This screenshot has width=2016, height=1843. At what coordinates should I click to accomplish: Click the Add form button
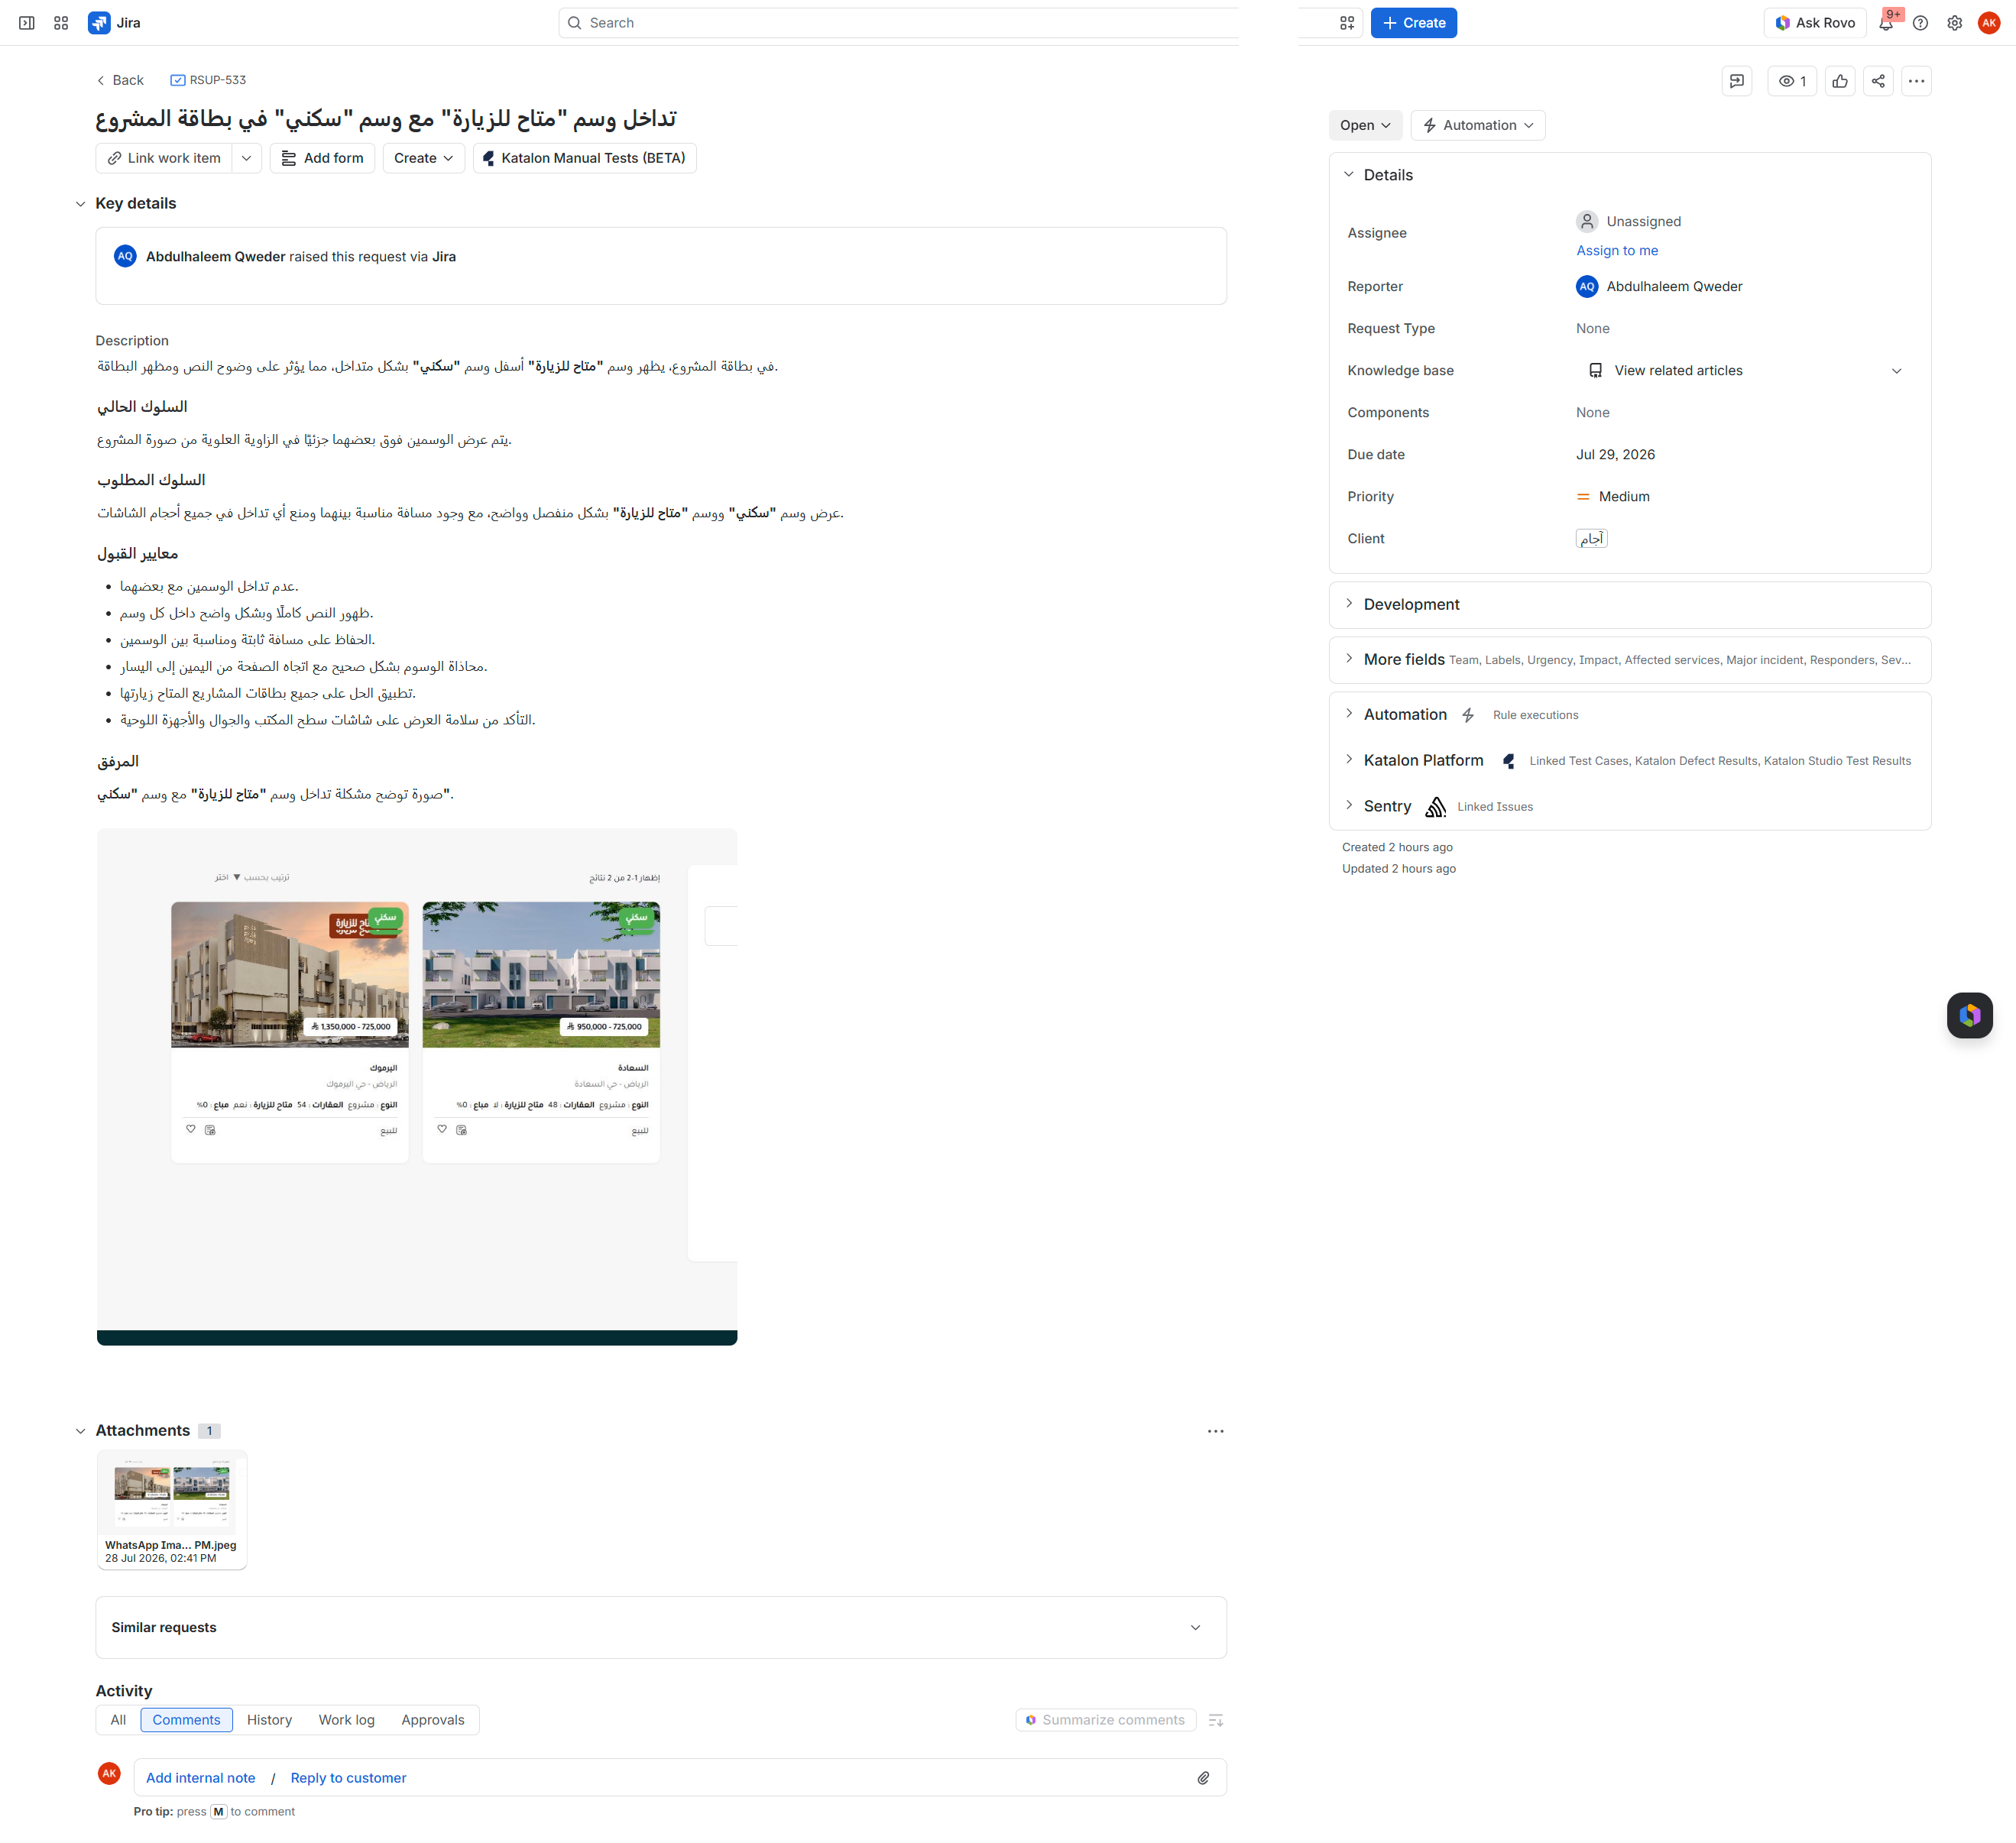coord(322,158)
